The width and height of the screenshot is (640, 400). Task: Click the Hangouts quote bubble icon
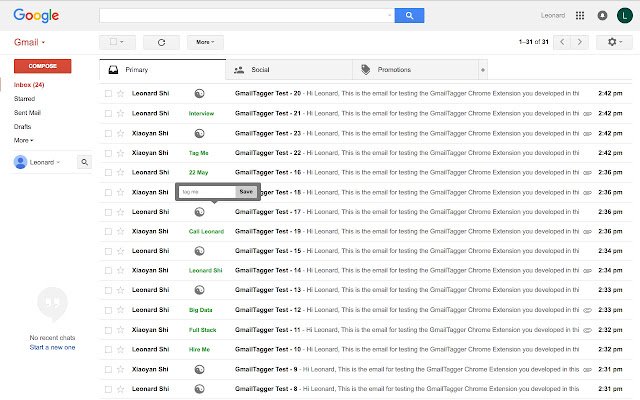pyautogui.click(x=52, y=303)
